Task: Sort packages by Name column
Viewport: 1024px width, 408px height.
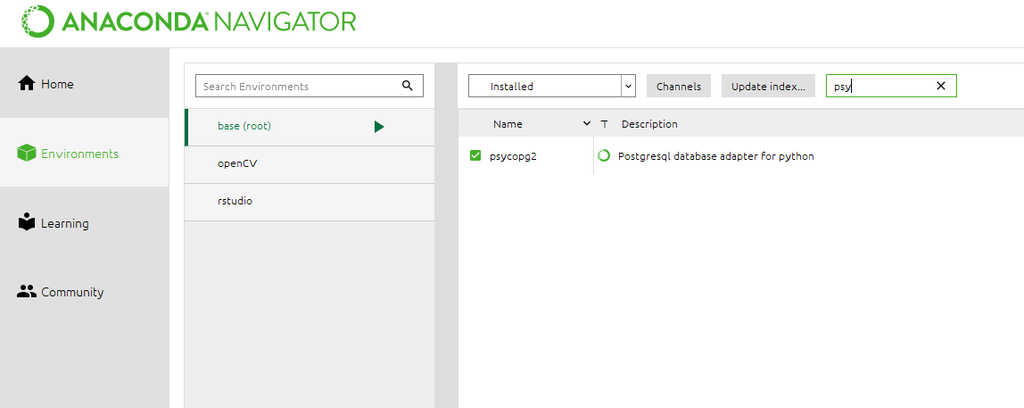Action: pos(507,124)
